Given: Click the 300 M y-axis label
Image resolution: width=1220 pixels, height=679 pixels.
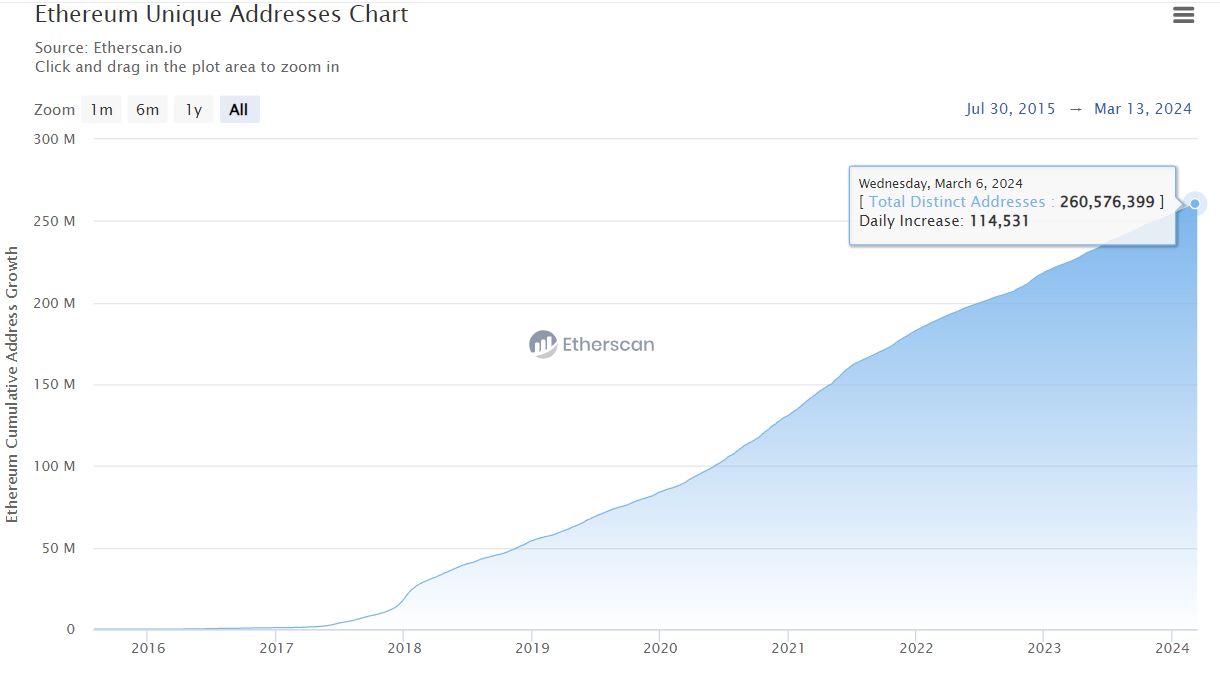Looking at the screenshot, I should click(55, 139).
